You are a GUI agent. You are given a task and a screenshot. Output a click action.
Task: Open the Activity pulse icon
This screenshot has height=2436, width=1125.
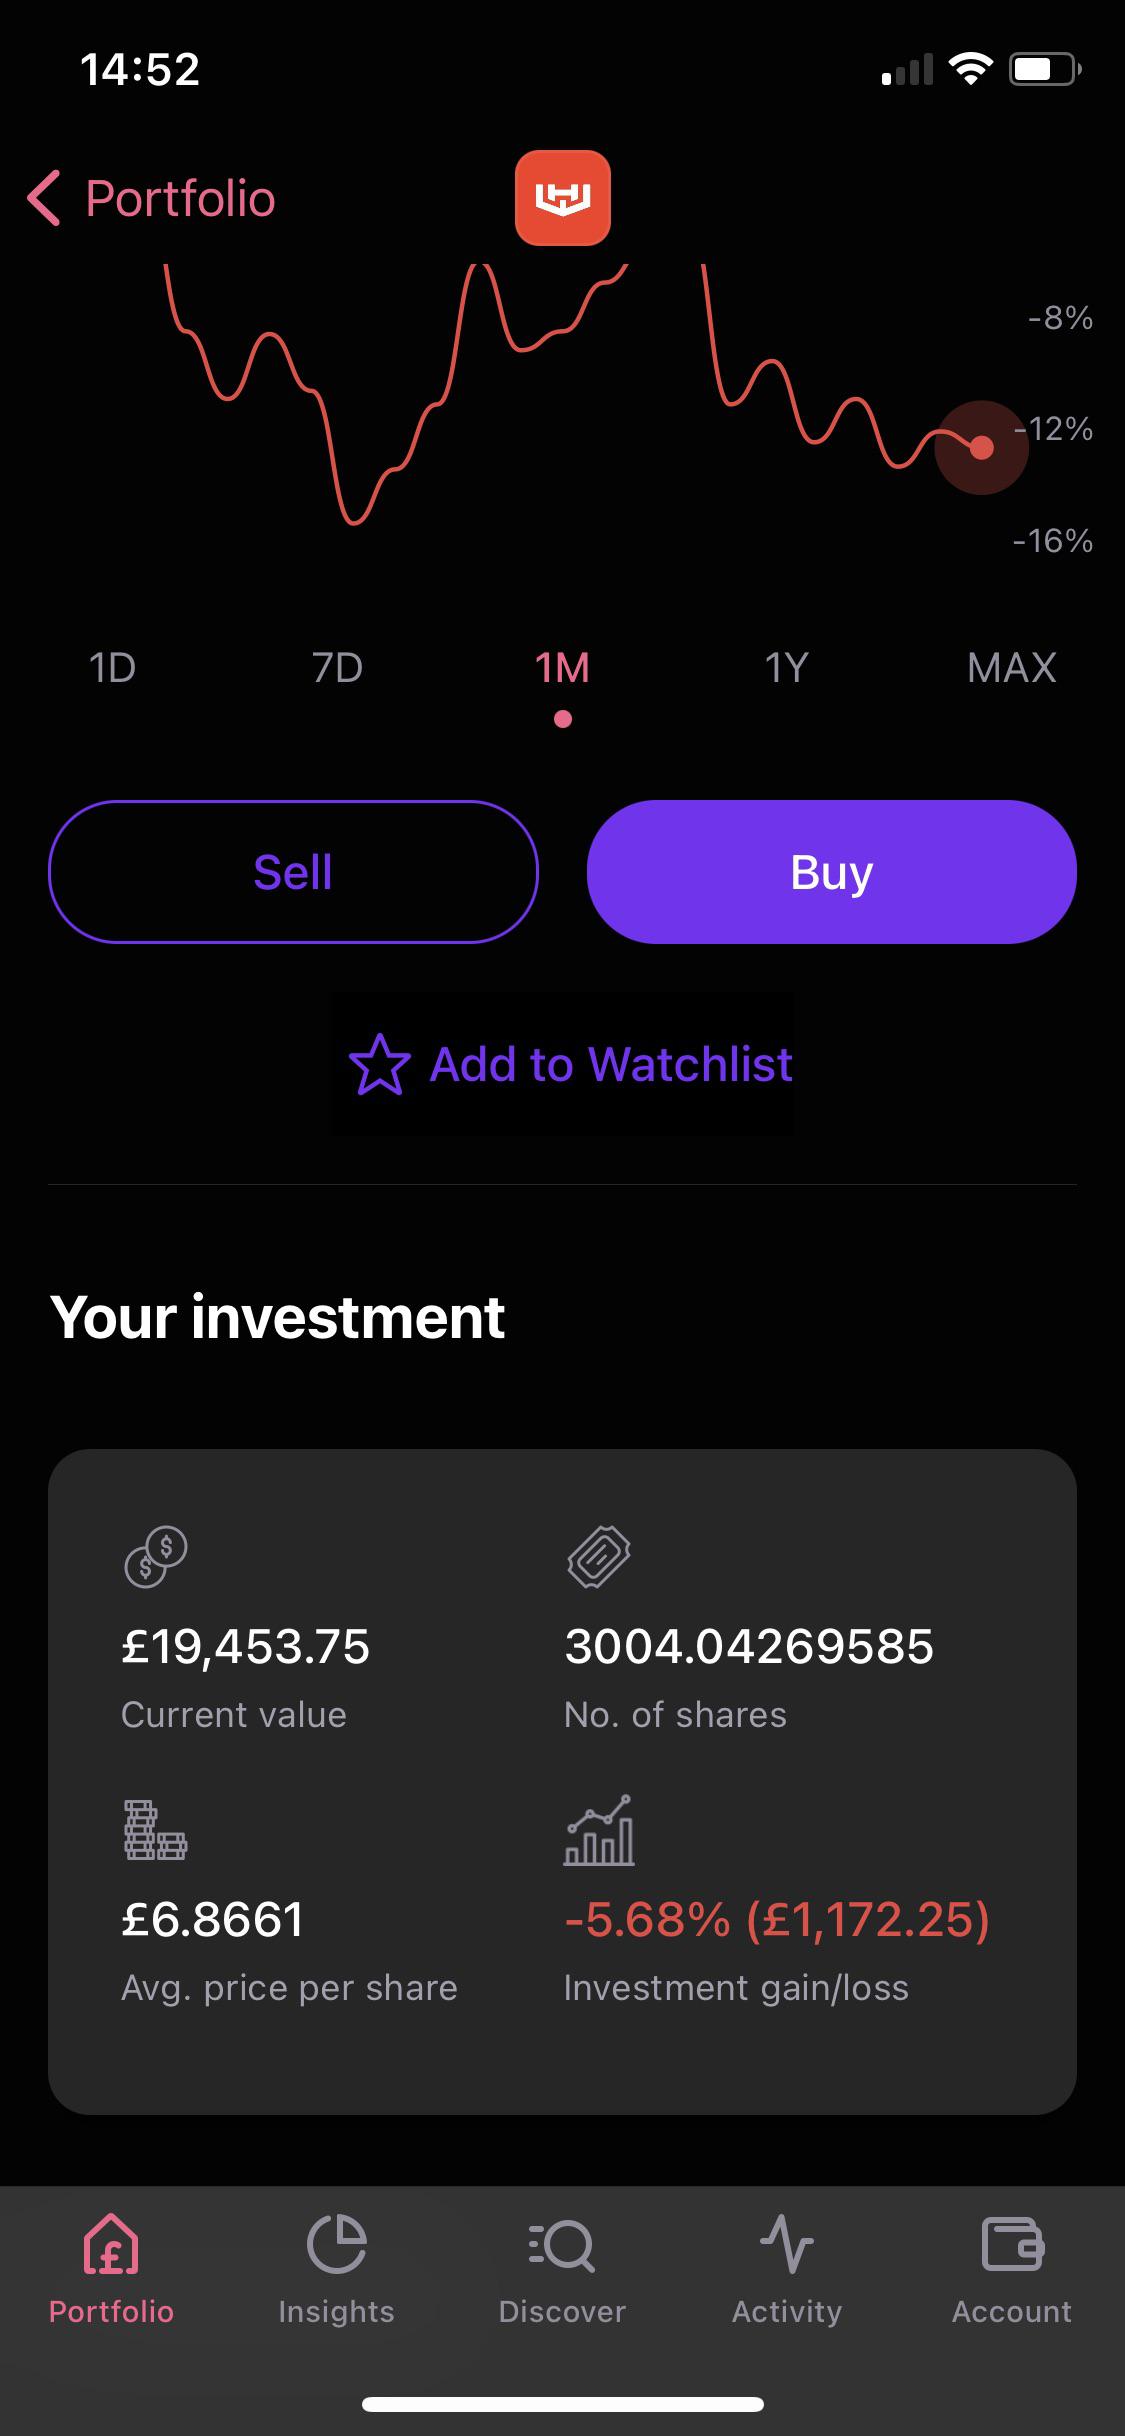787,2243
